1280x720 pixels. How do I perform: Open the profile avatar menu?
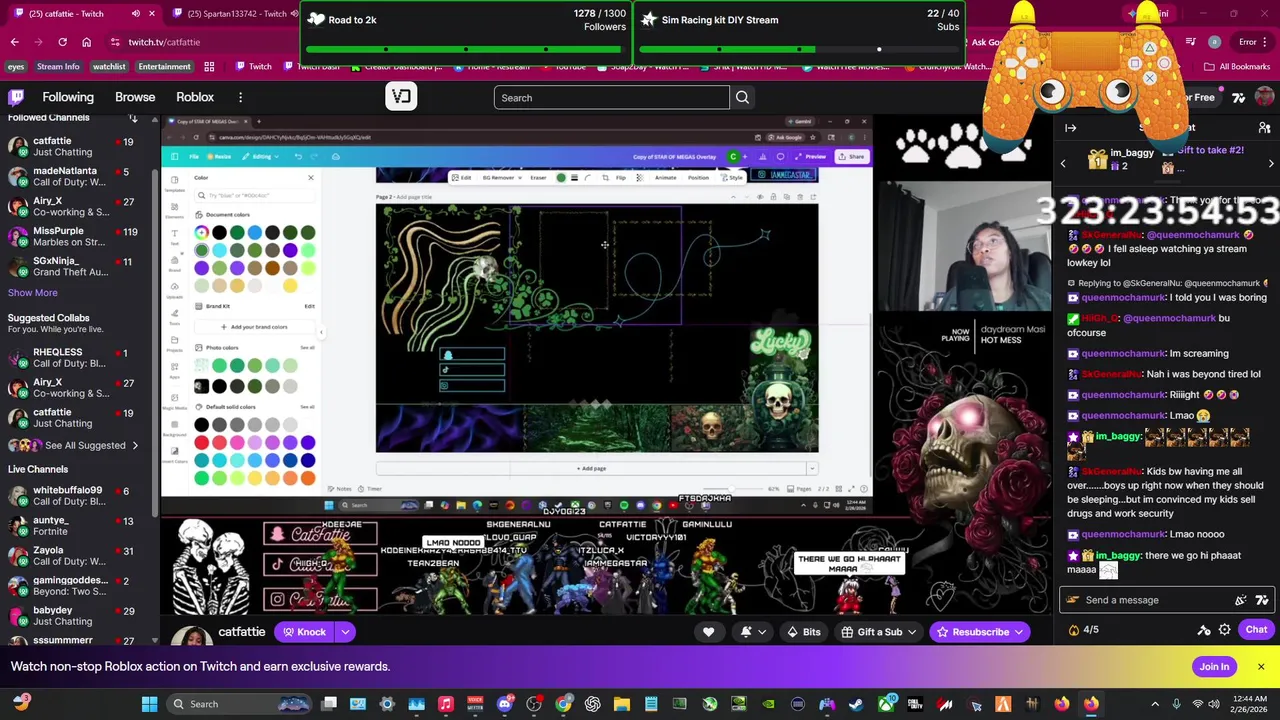point(1264,97)
